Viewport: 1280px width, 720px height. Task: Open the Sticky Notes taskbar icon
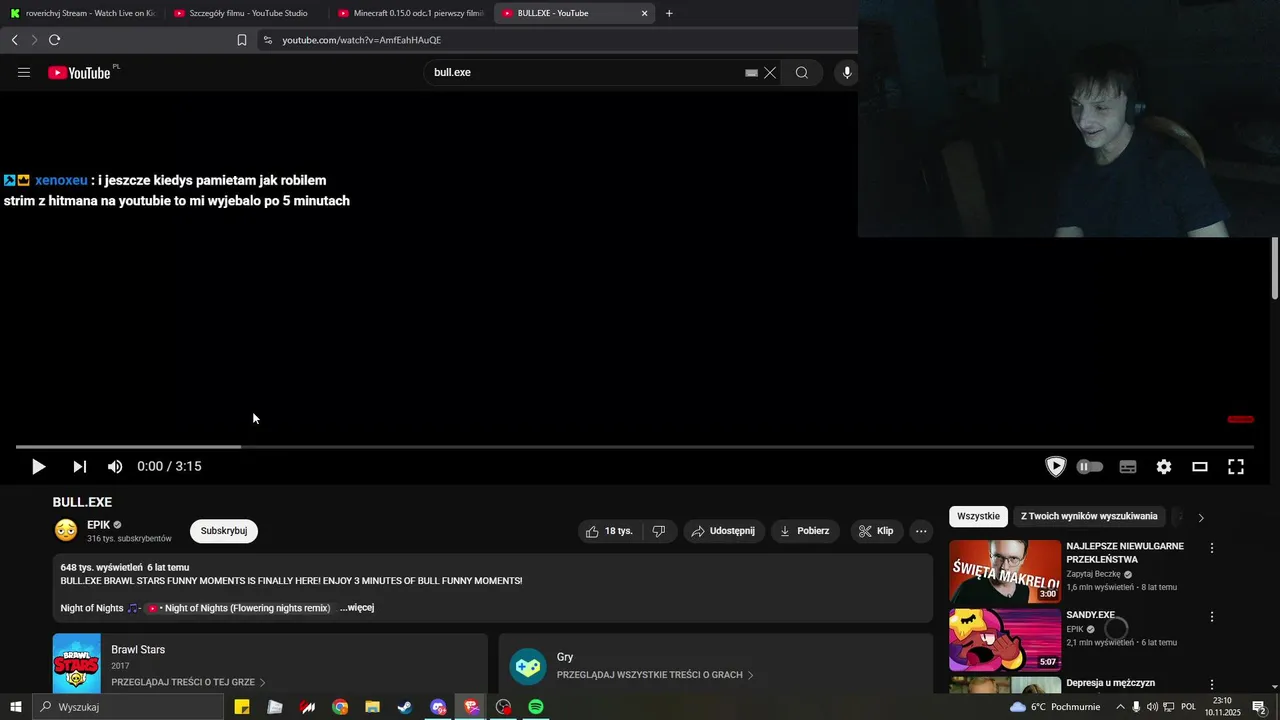(x=242, y=707)
